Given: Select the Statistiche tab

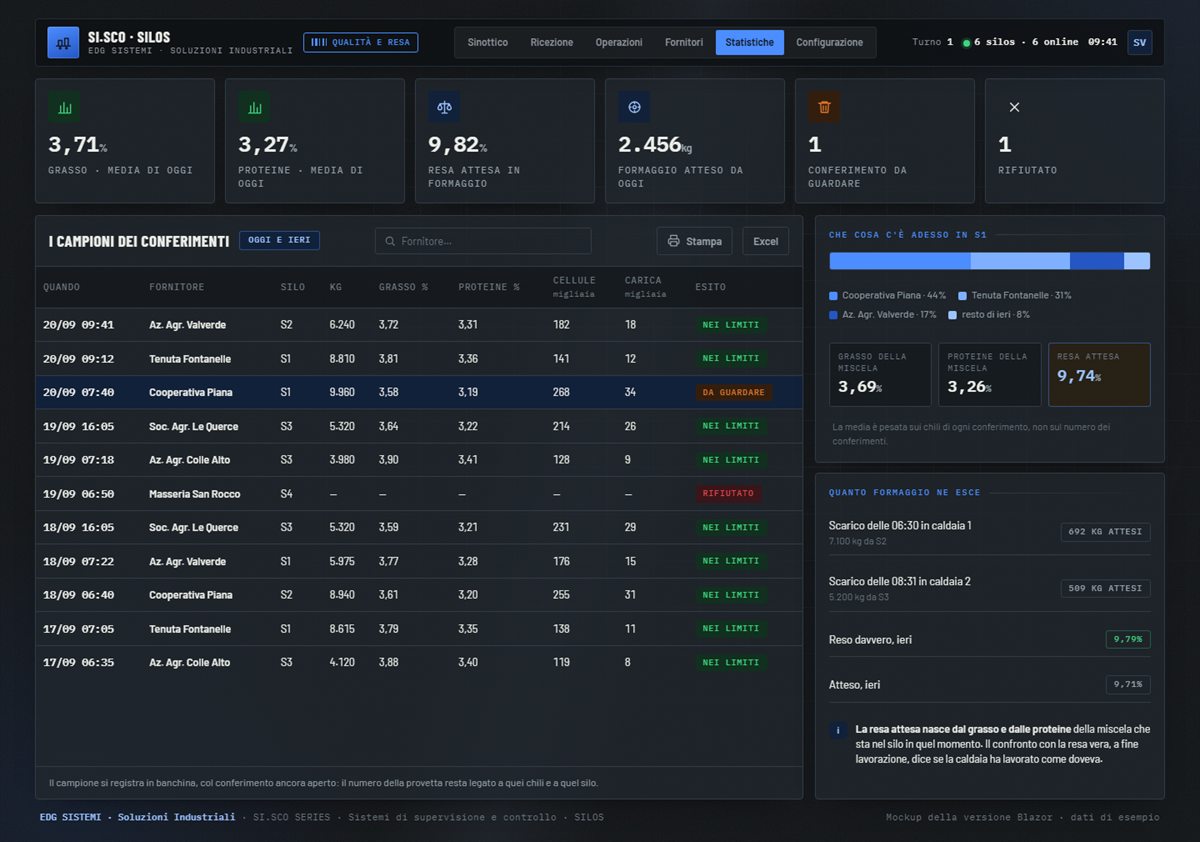Looking at the screenshot, I should click(750, 43).
